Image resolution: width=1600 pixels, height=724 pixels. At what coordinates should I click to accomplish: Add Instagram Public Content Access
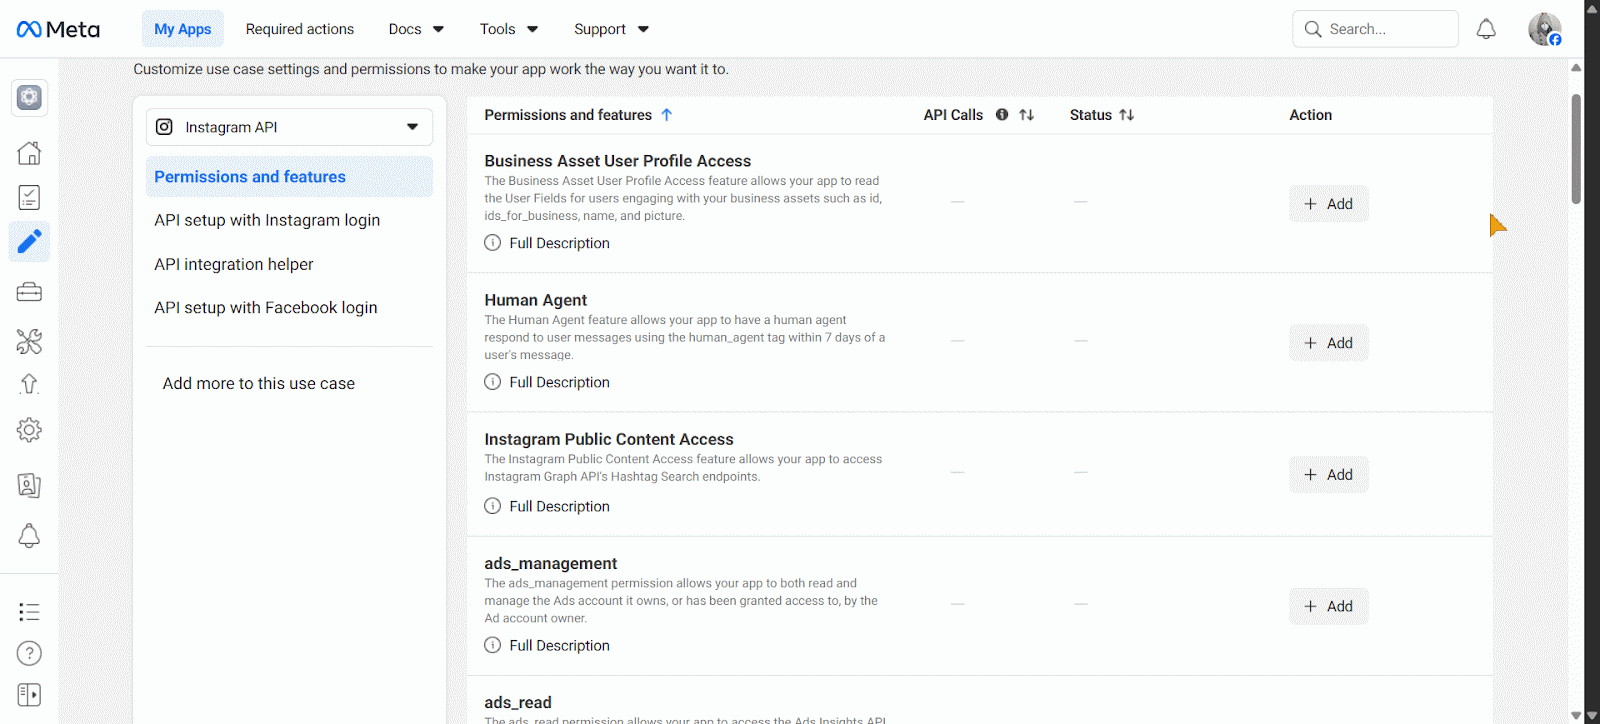pyautogui.click(x=1328, y=475)
